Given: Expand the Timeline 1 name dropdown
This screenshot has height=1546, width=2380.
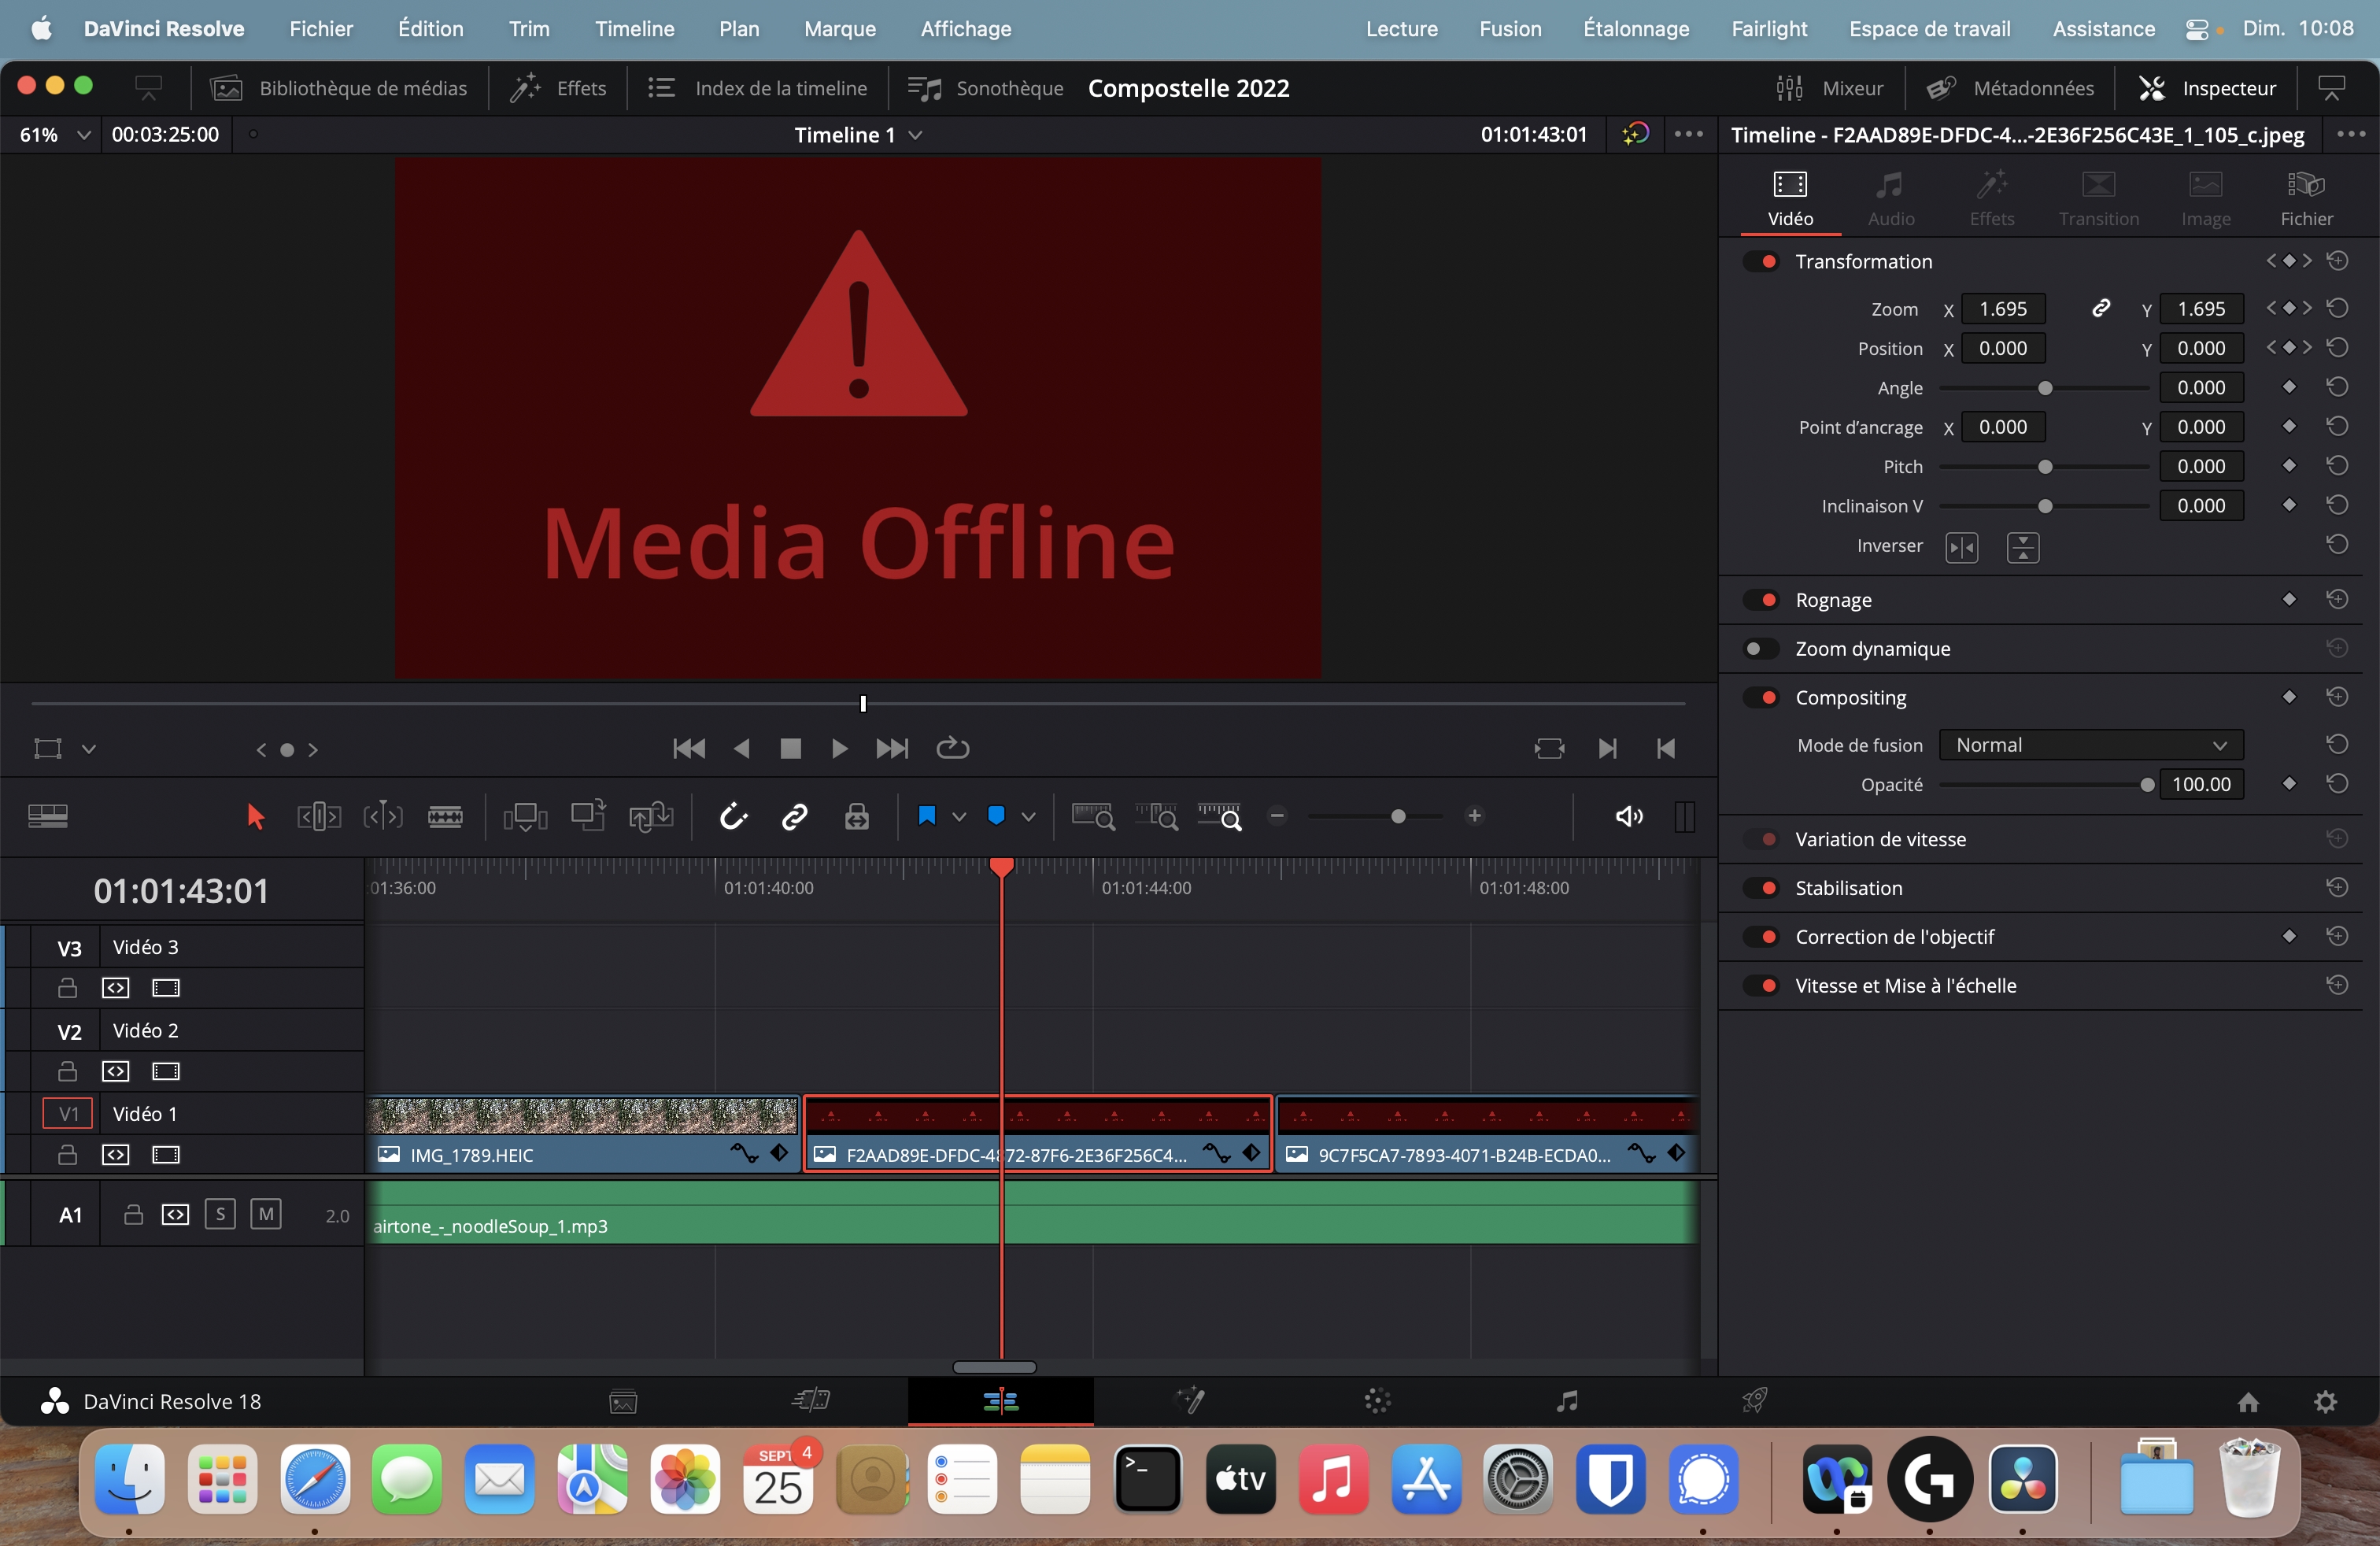Looking at the screenshot, I should tap(914, 135).
